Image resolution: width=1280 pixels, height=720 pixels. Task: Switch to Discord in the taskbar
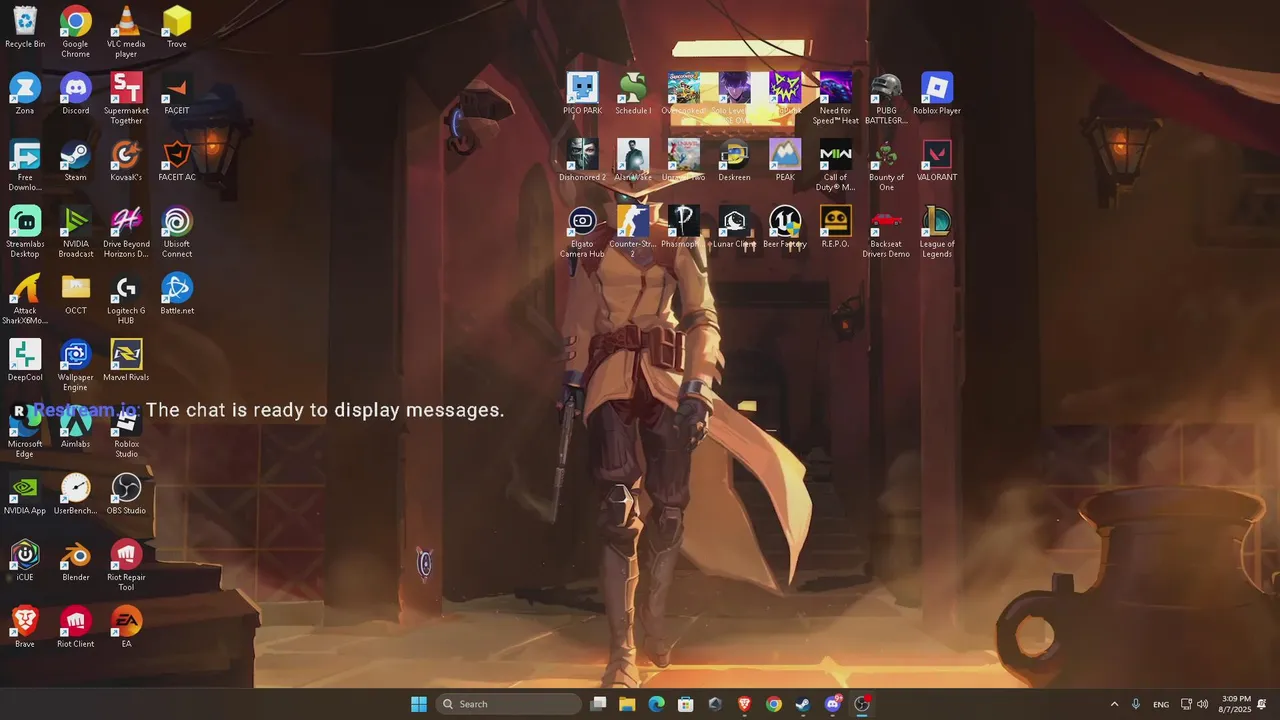click(833, 704)
